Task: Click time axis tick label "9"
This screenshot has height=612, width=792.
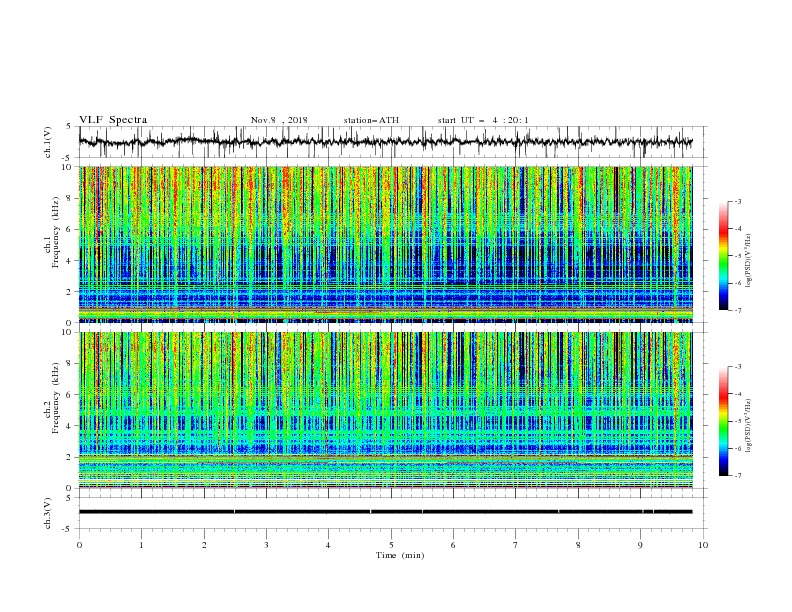Action: [640, 545]
